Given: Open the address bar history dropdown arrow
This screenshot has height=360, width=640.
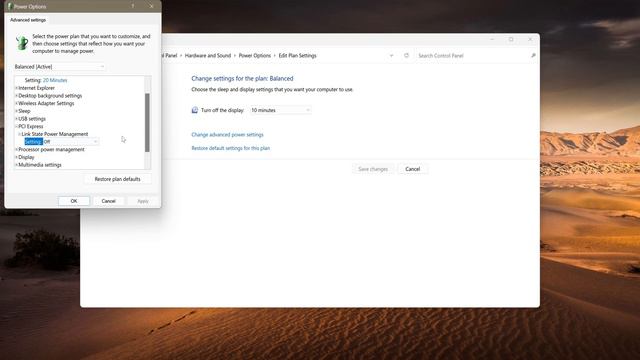Looking at the screenshot, I should [x=391, y=56].
